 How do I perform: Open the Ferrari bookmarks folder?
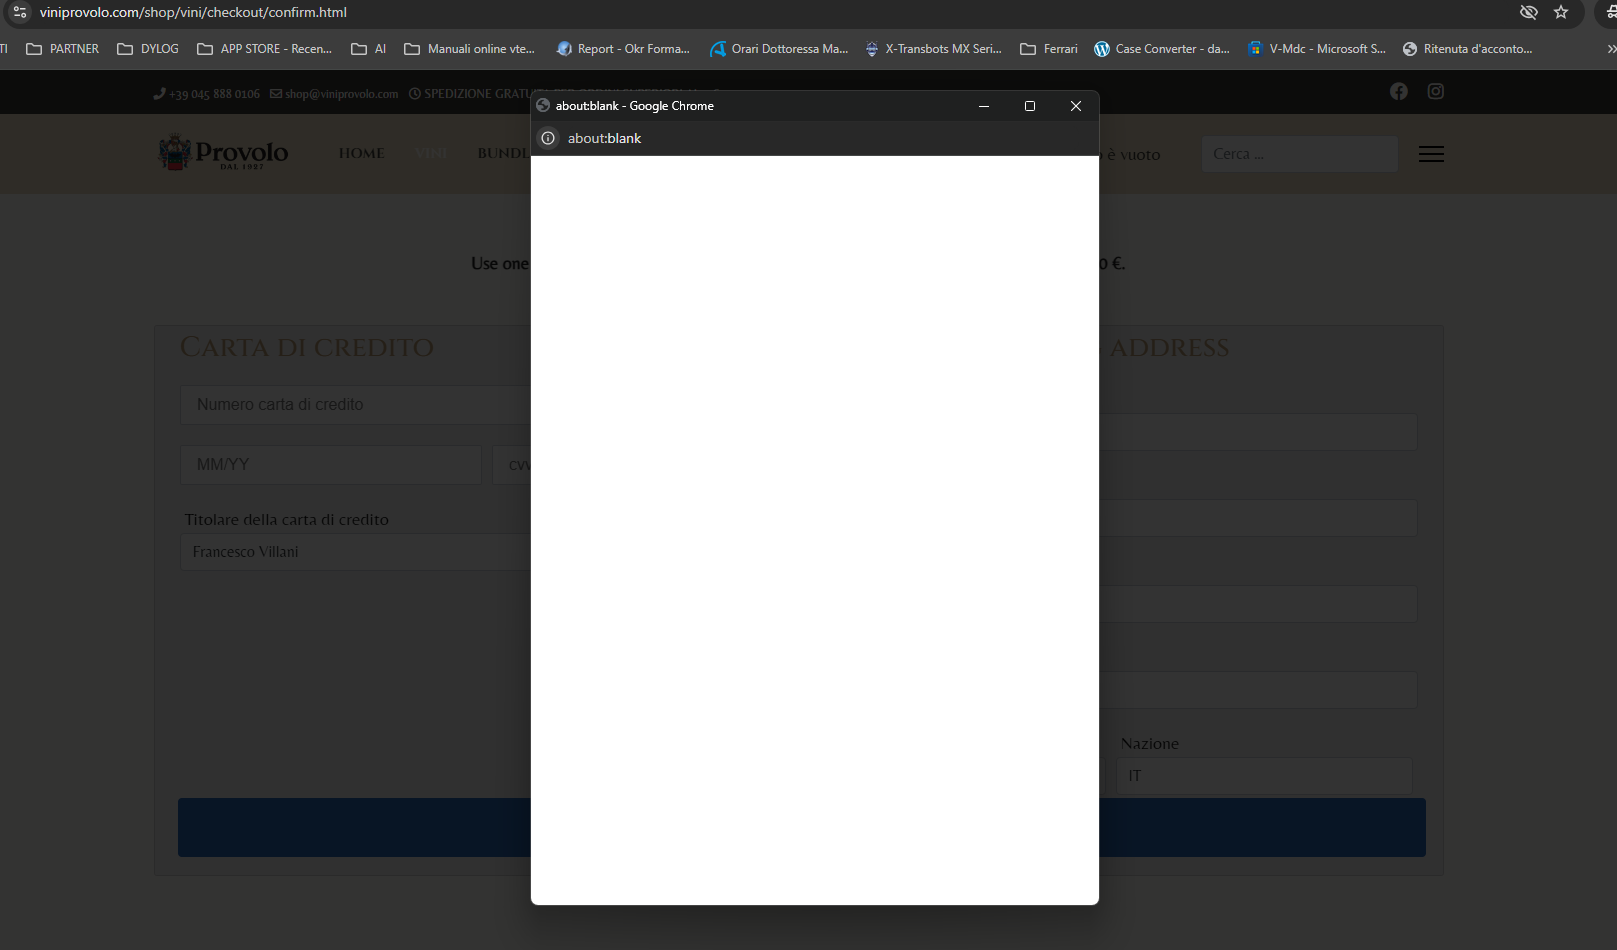pos(1049,49)
